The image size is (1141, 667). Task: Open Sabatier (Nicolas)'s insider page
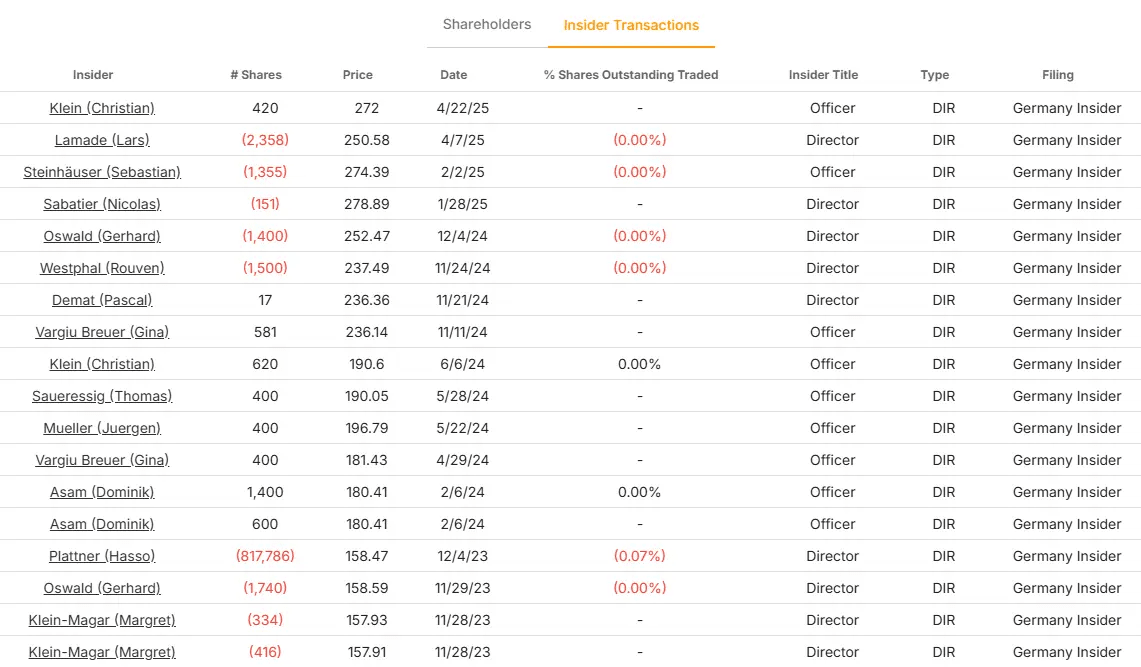click(101, 204)
